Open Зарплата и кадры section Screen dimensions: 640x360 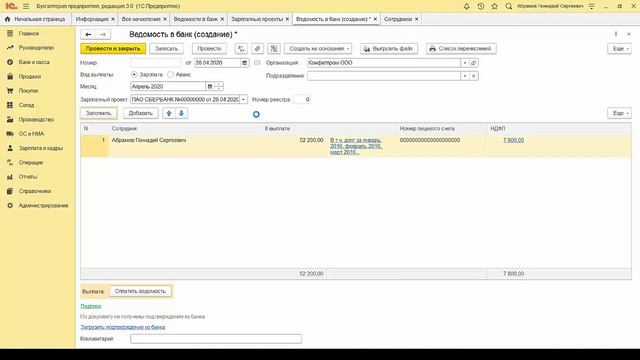point(40,148)
